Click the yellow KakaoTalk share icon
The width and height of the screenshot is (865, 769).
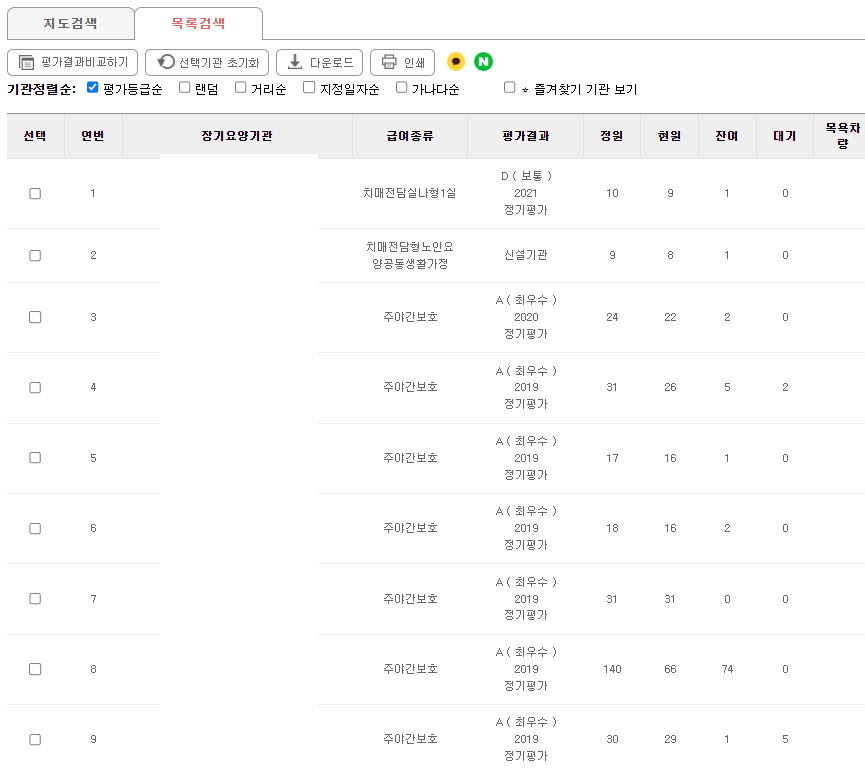(454, 61)
